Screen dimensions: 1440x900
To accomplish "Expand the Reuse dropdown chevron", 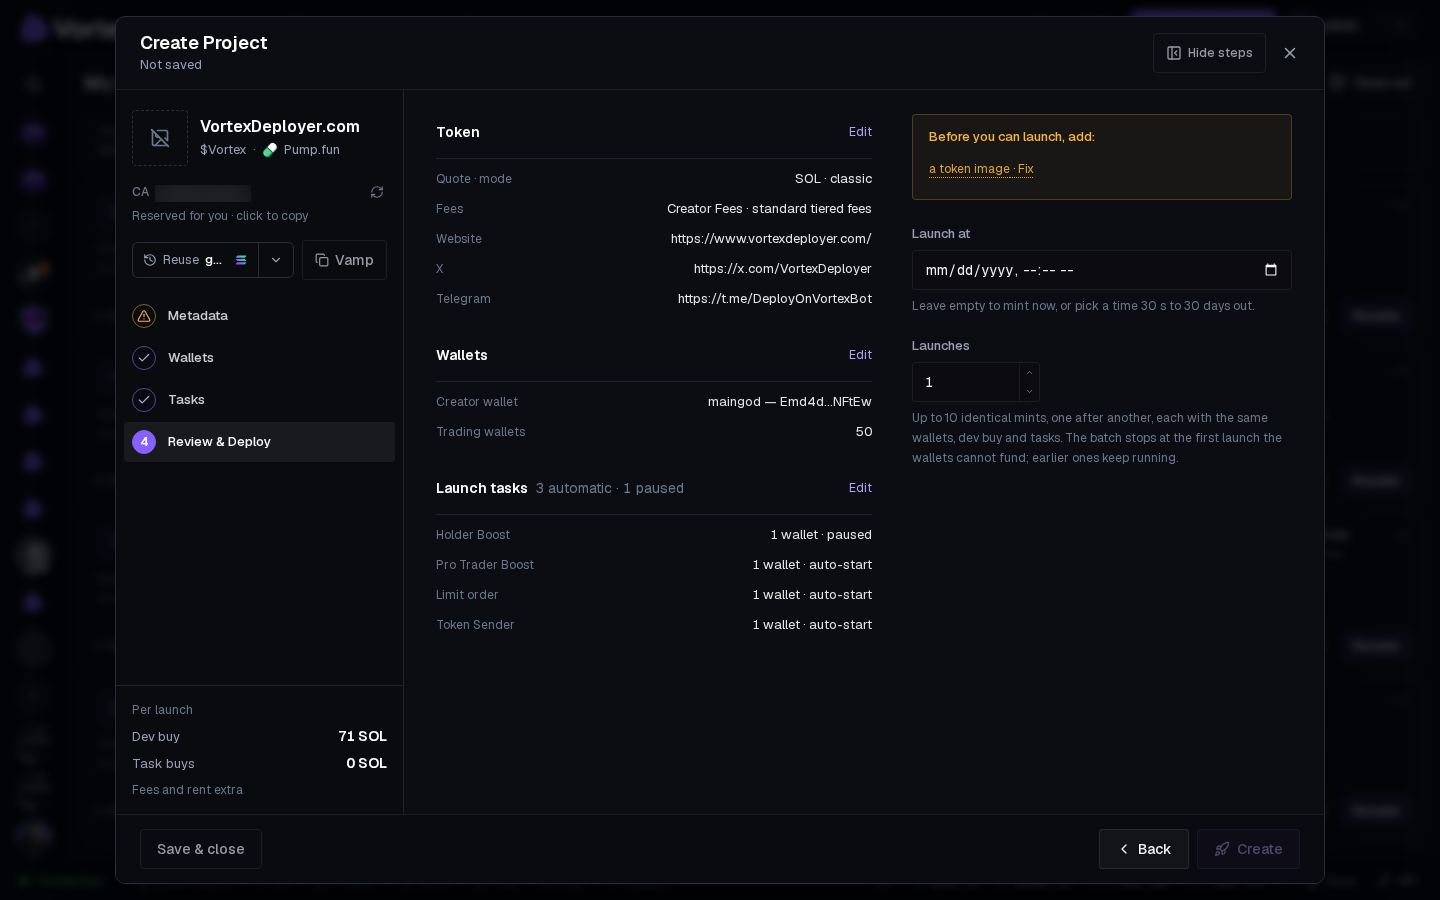I will click(x=276, y=260).
